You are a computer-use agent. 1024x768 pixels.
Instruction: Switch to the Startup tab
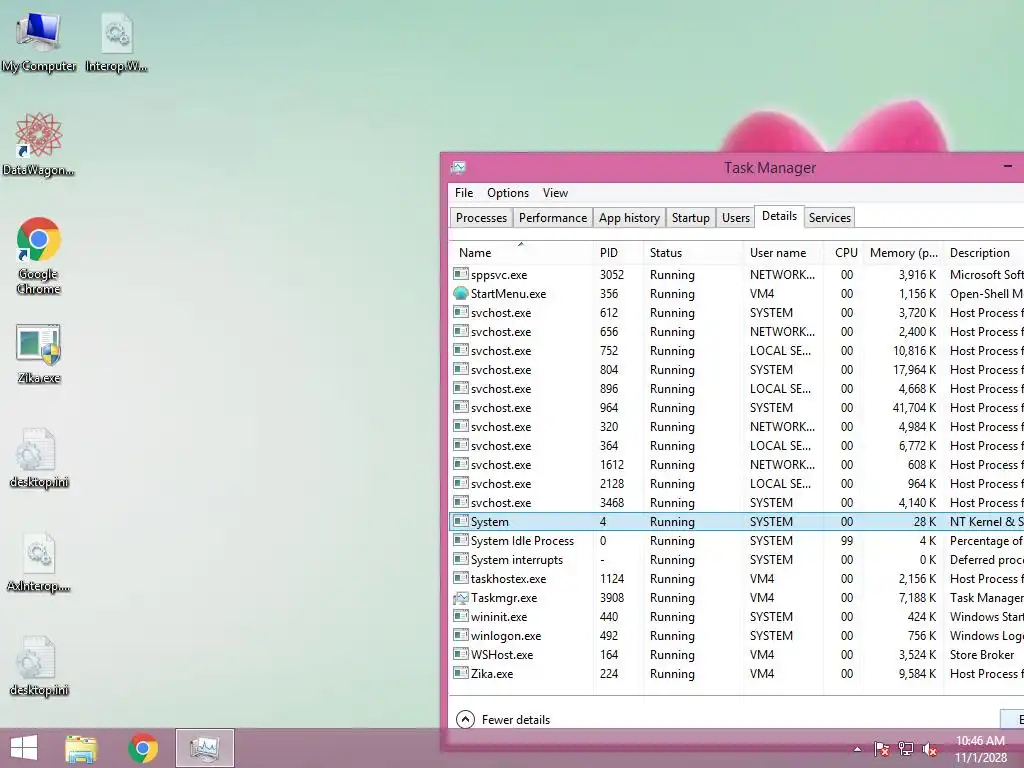pyautogui.click(x=690, y=217)
